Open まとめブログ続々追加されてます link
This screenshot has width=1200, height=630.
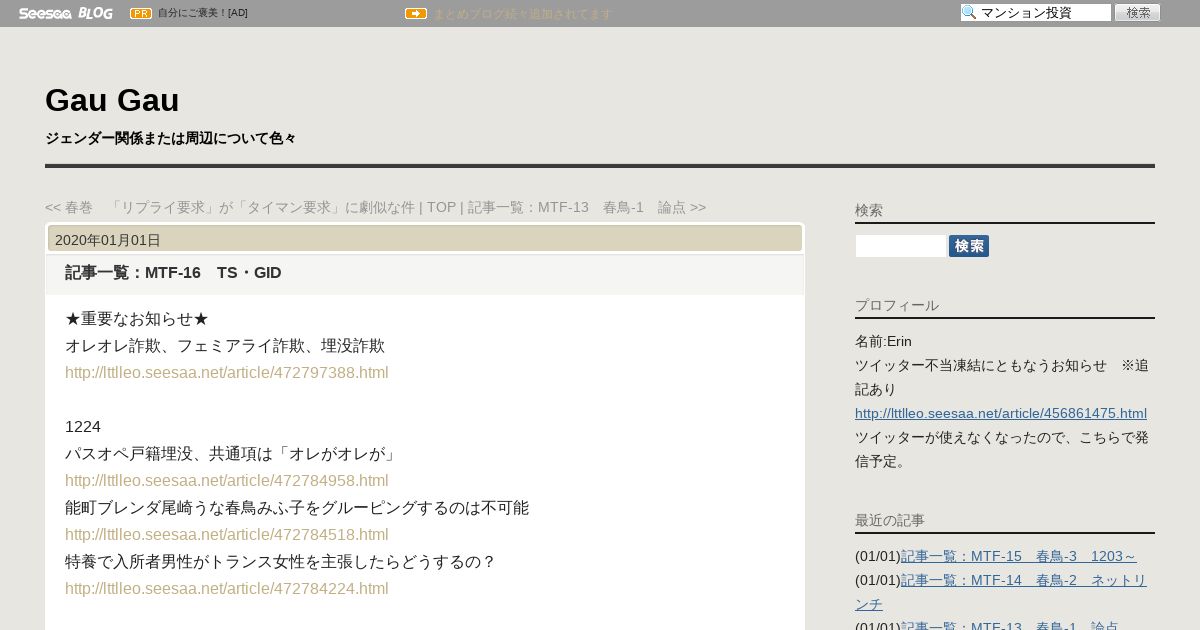(522, 14)
